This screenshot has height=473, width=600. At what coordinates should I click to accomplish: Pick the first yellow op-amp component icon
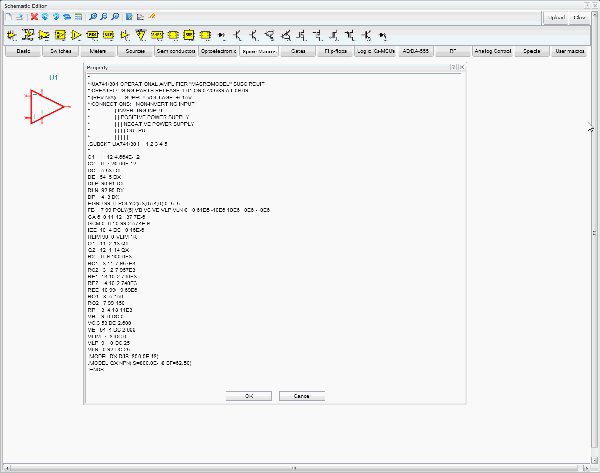[x=11, y=35]
